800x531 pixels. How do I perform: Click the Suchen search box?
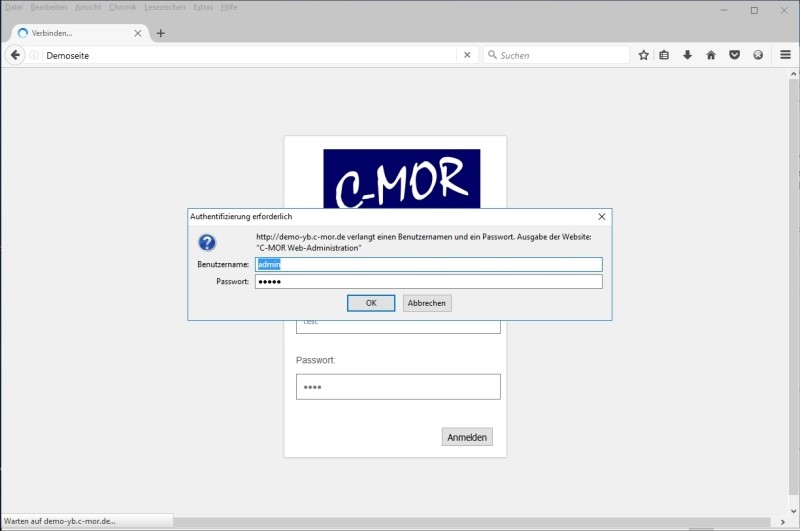click(x=560, y=55)
